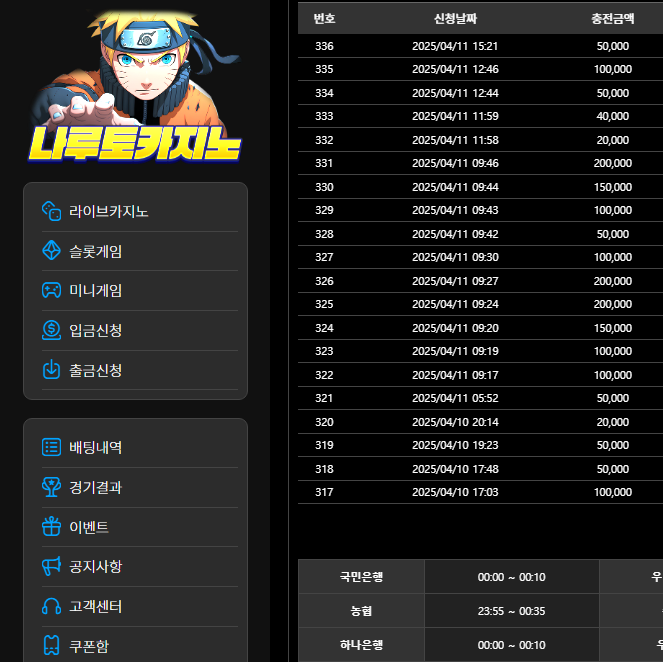Select the 하나은행 bank row label
Image resolution: width=663 pixels, height=662 pixels.
361,645
